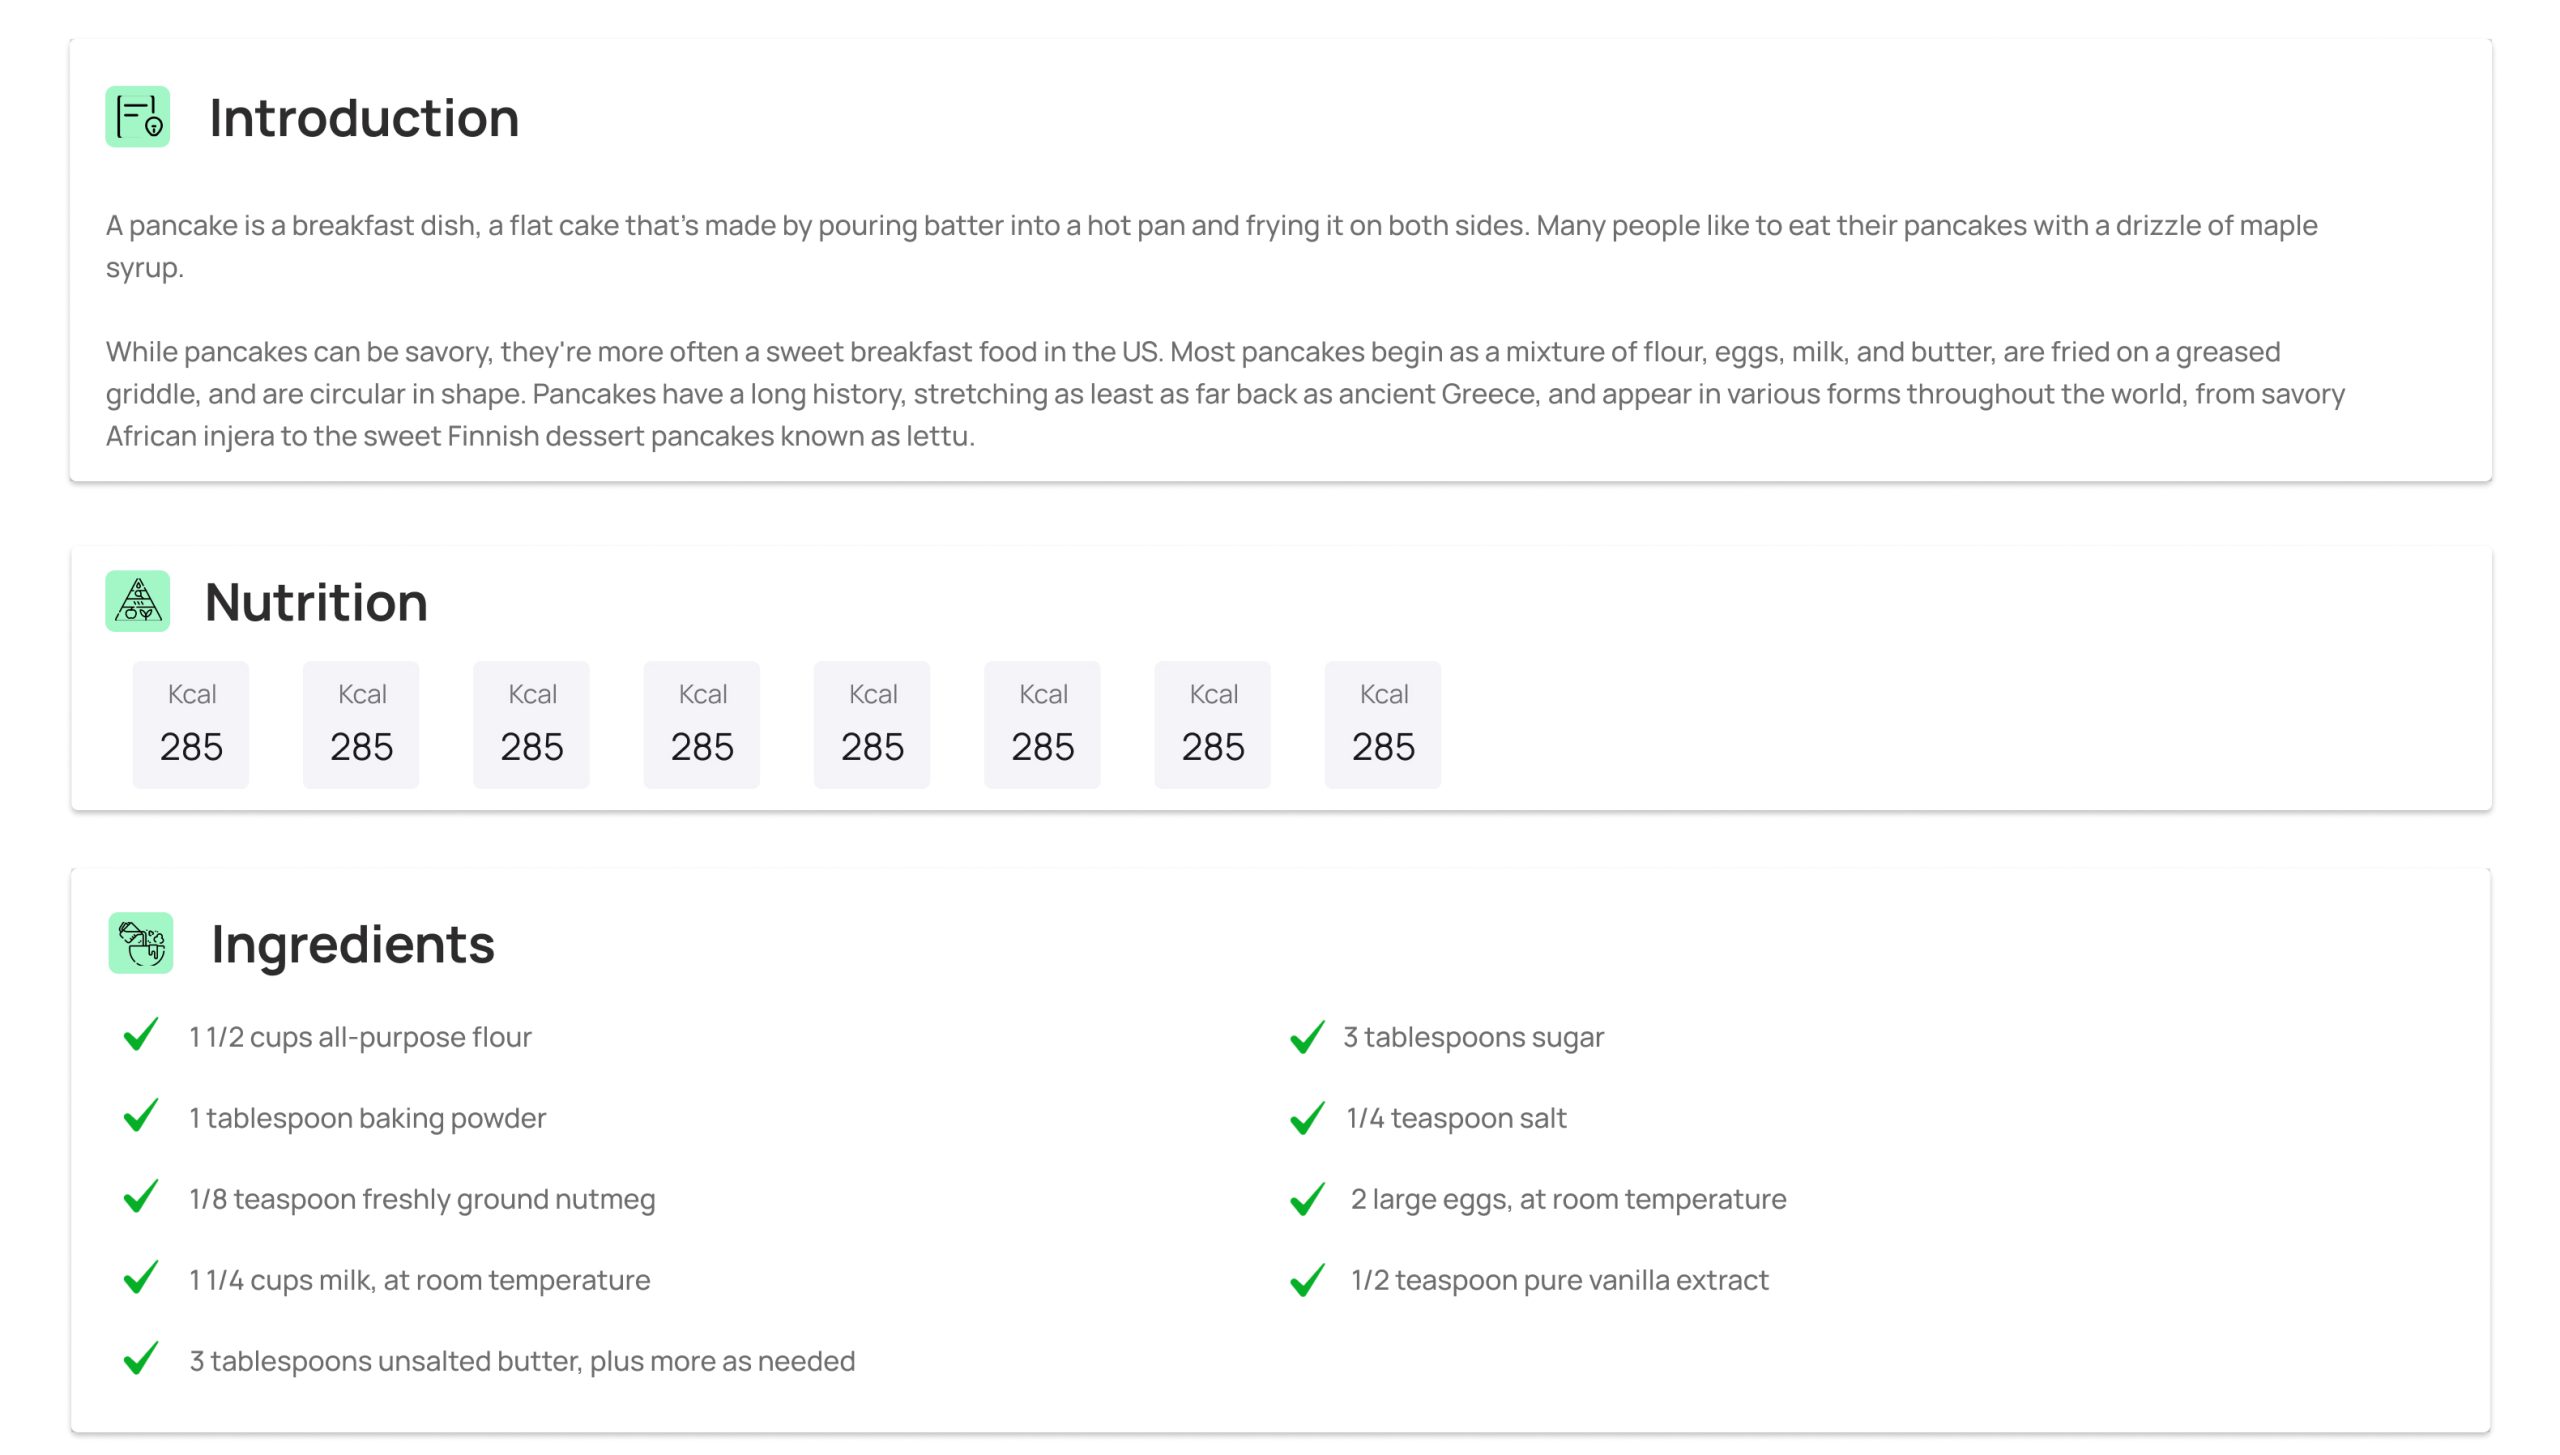Click checkmark beside vanilla extract

tap(1307, 1280)
